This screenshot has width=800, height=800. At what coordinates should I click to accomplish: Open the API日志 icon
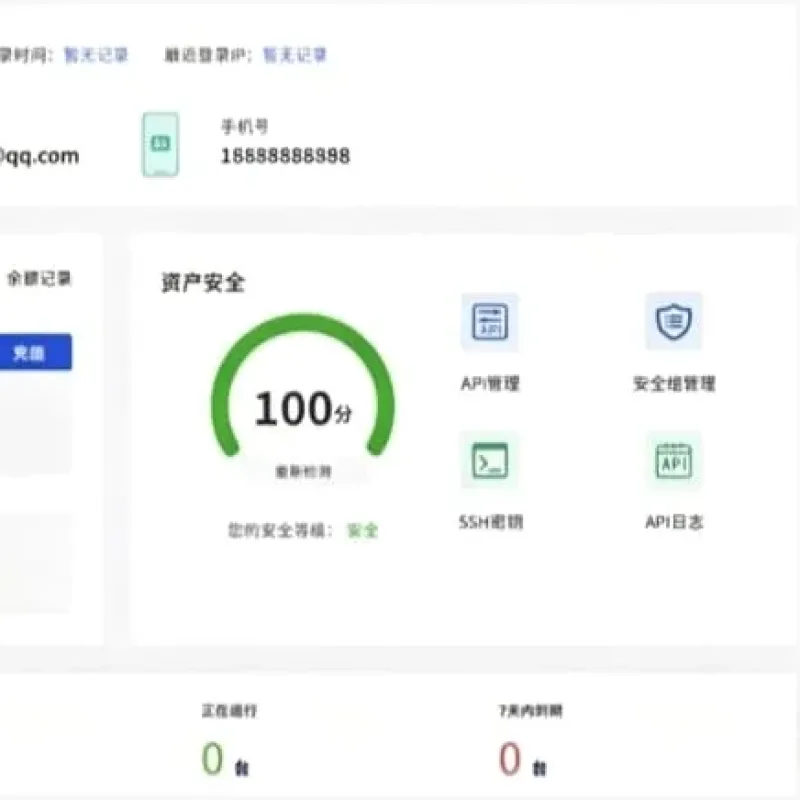(673, 460)
